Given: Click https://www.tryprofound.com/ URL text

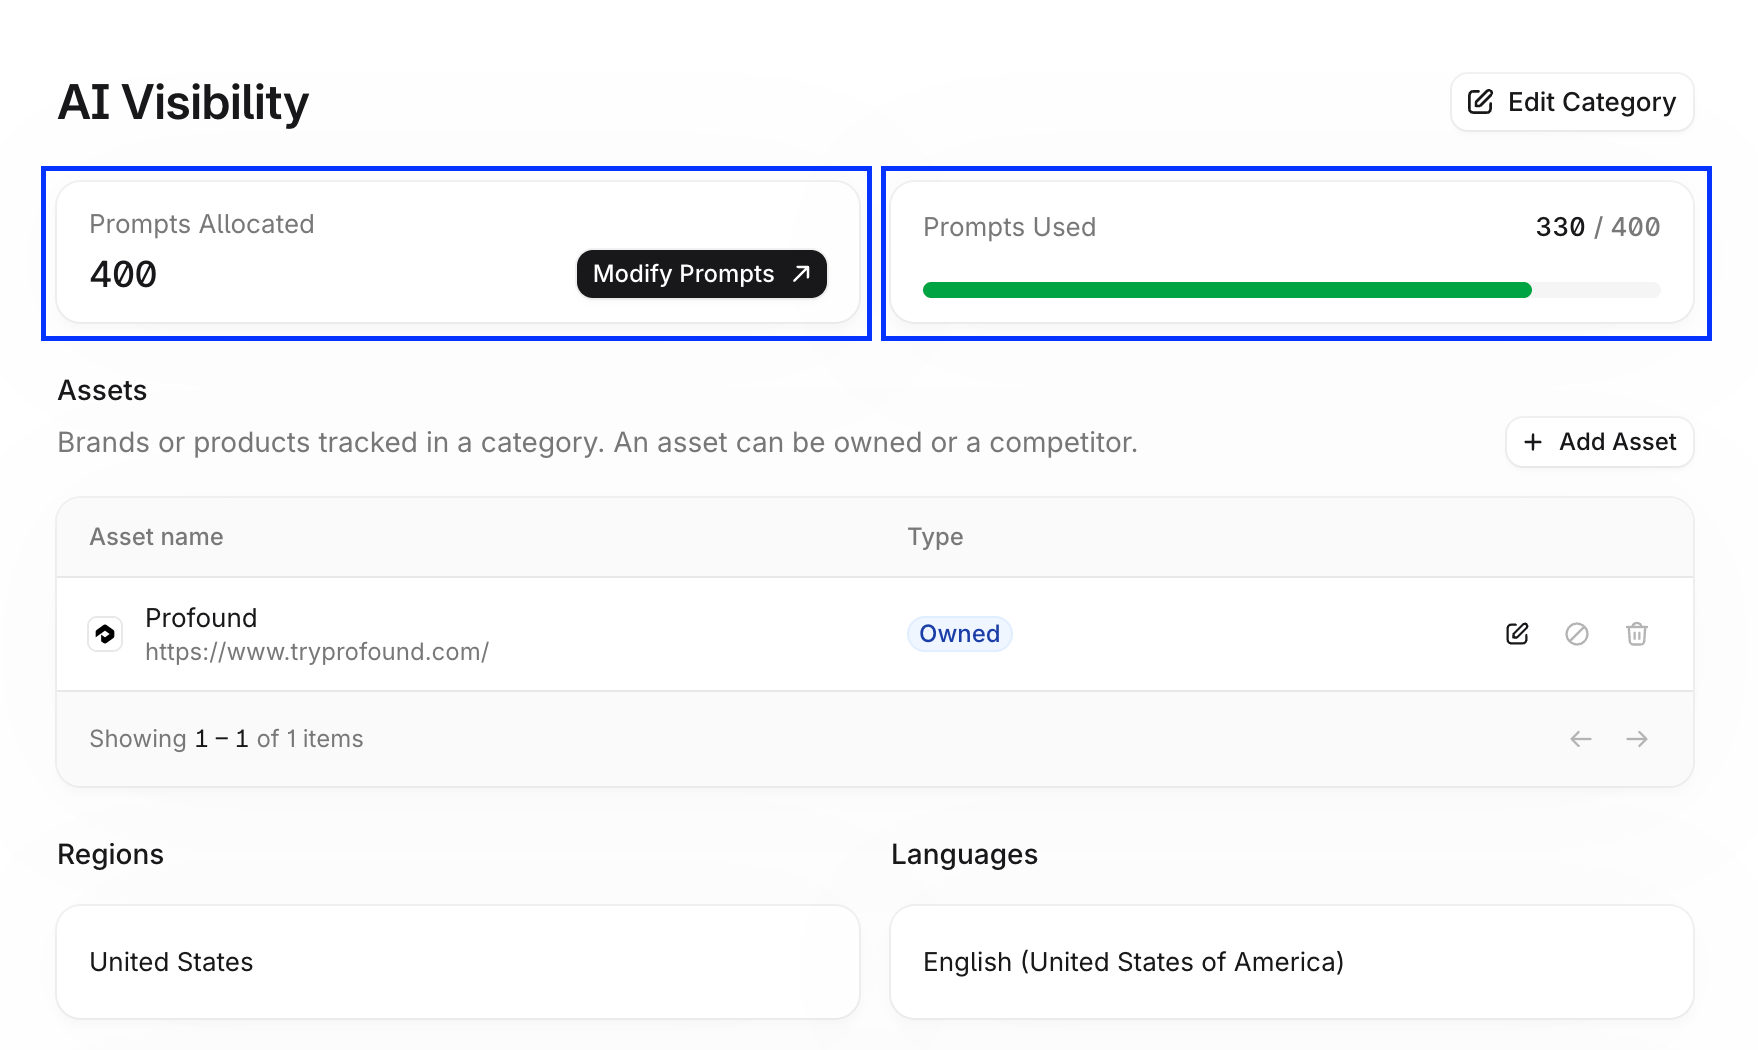Looking at the screenshot, I should (317, 652).
